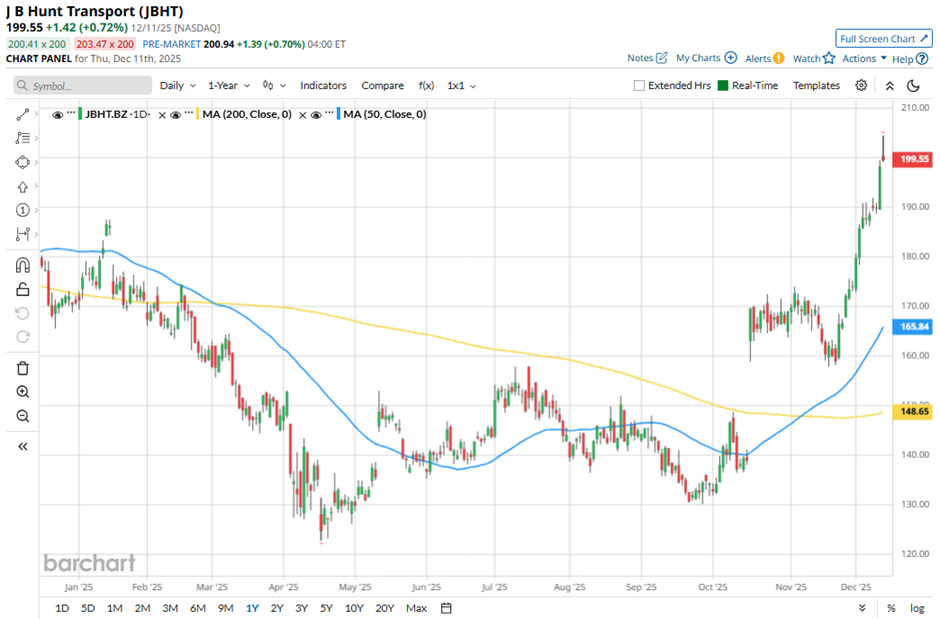Select the trend line drawing tool
Viewport: 940px width, 619px height.
(x=22, y=115)
